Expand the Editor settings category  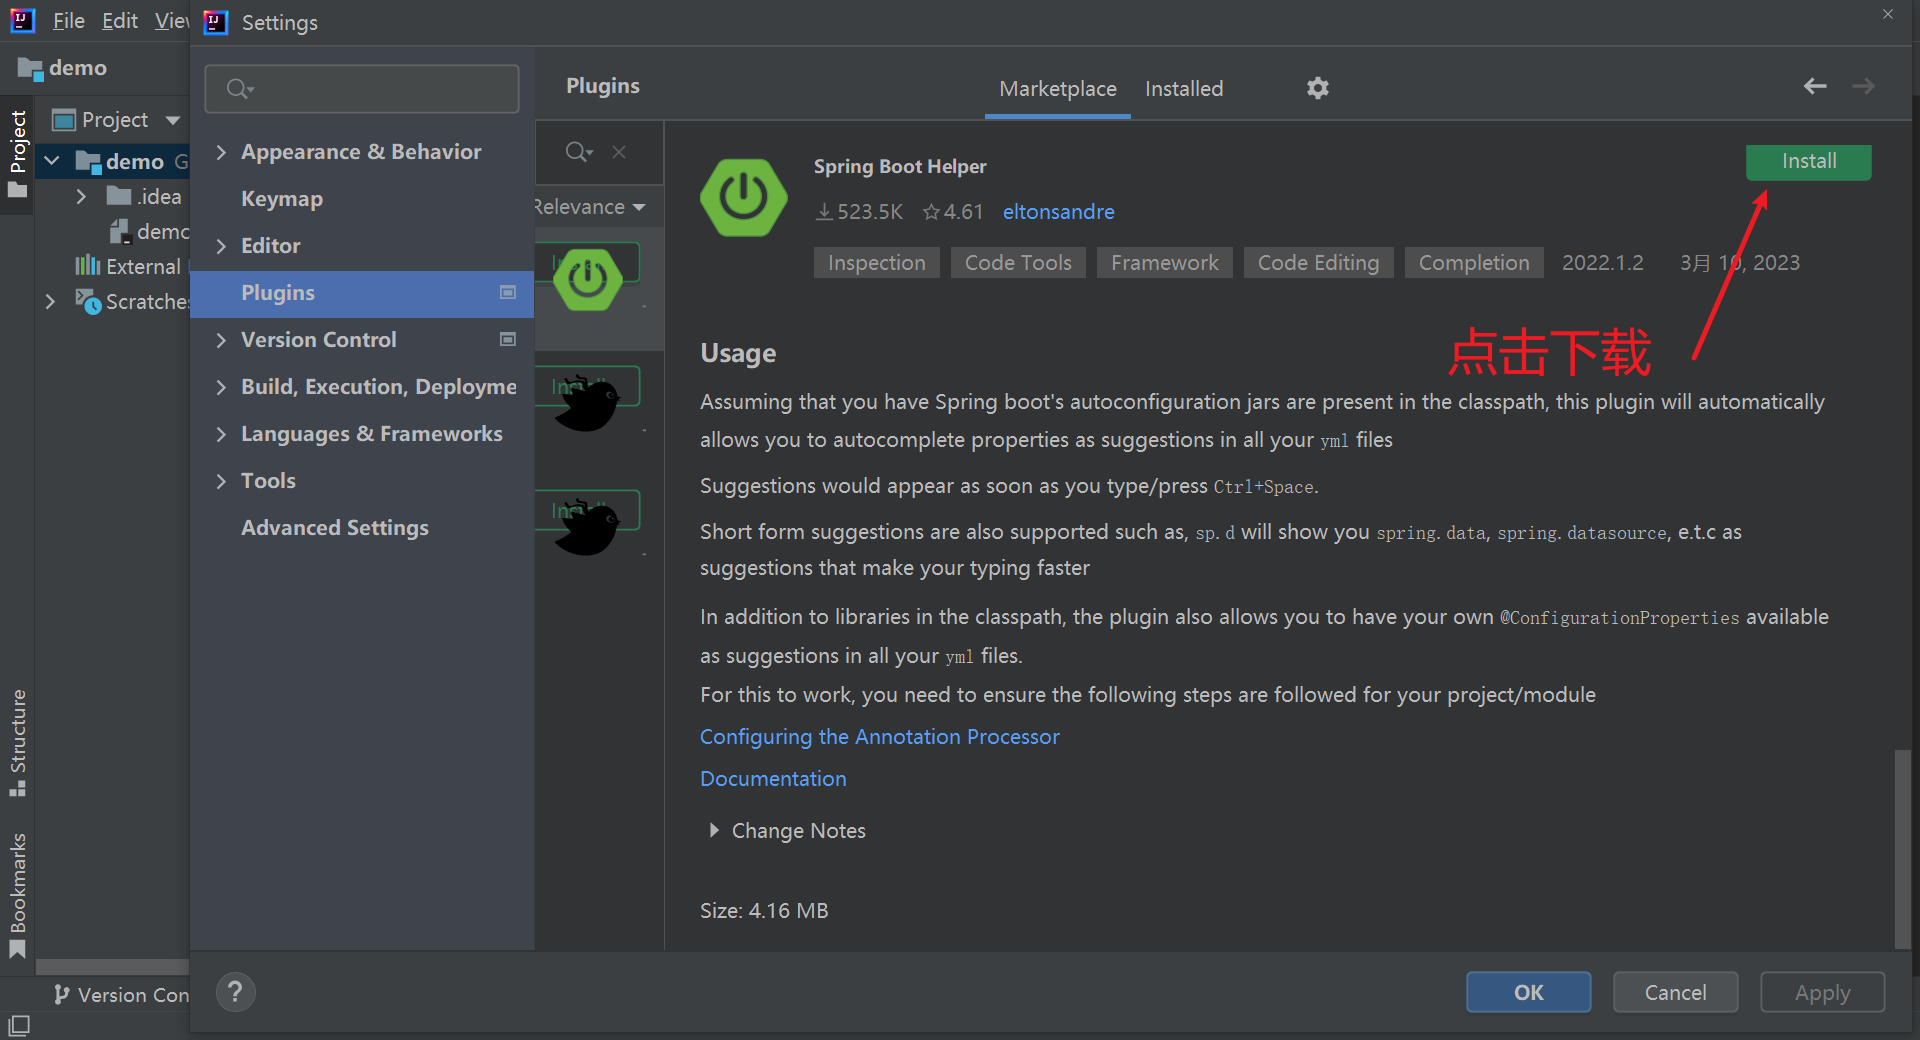[x=221, y=246]
